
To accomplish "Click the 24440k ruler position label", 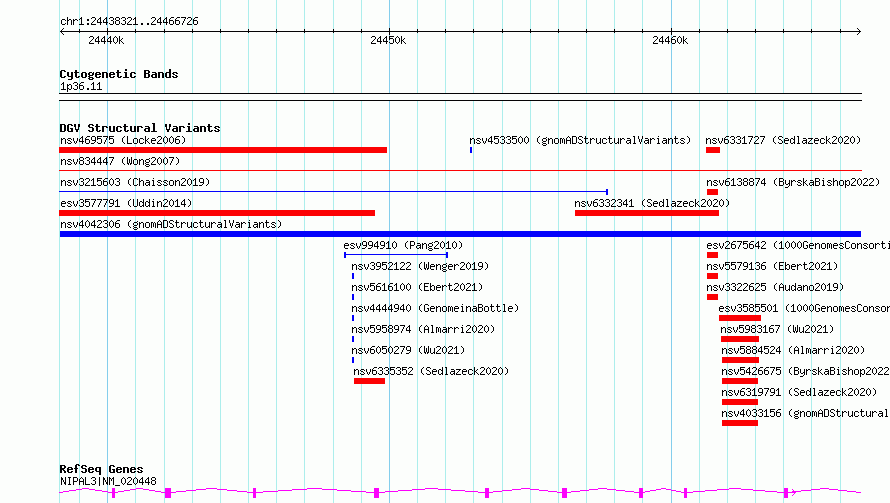I will (106, 40).
